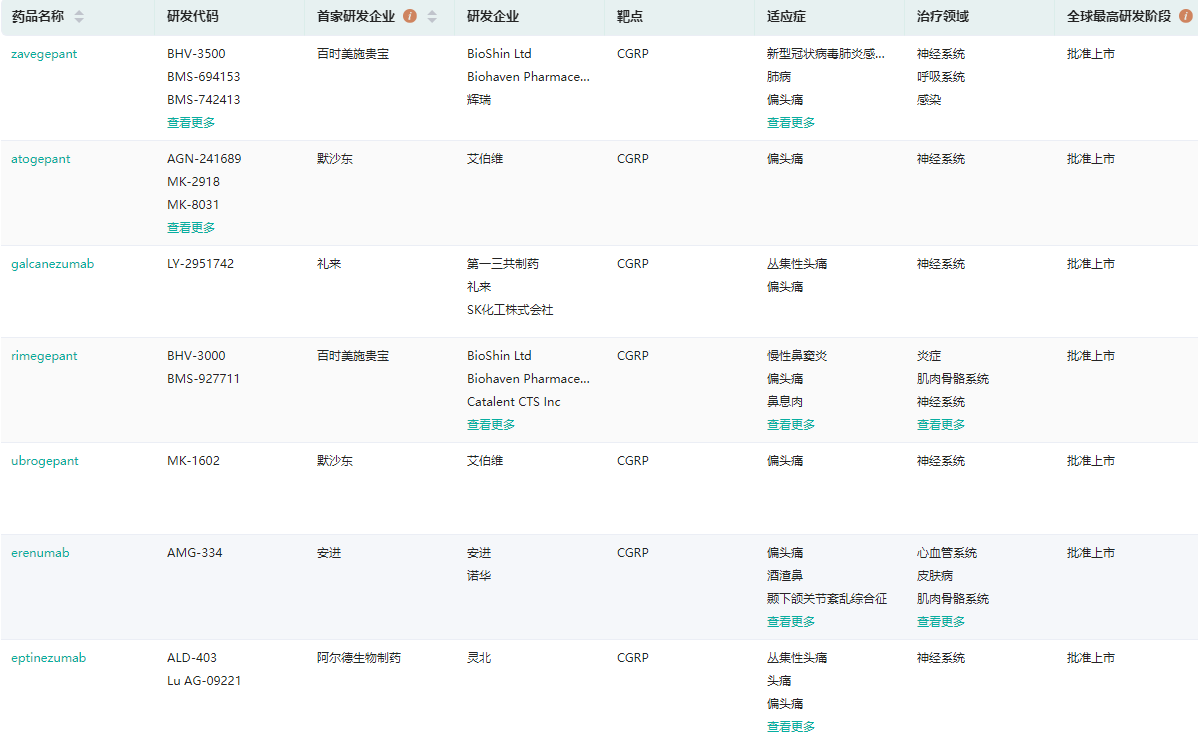Expand more 治疗领域 for rimegepant
1198x736 pixels.
click(941, 425)
